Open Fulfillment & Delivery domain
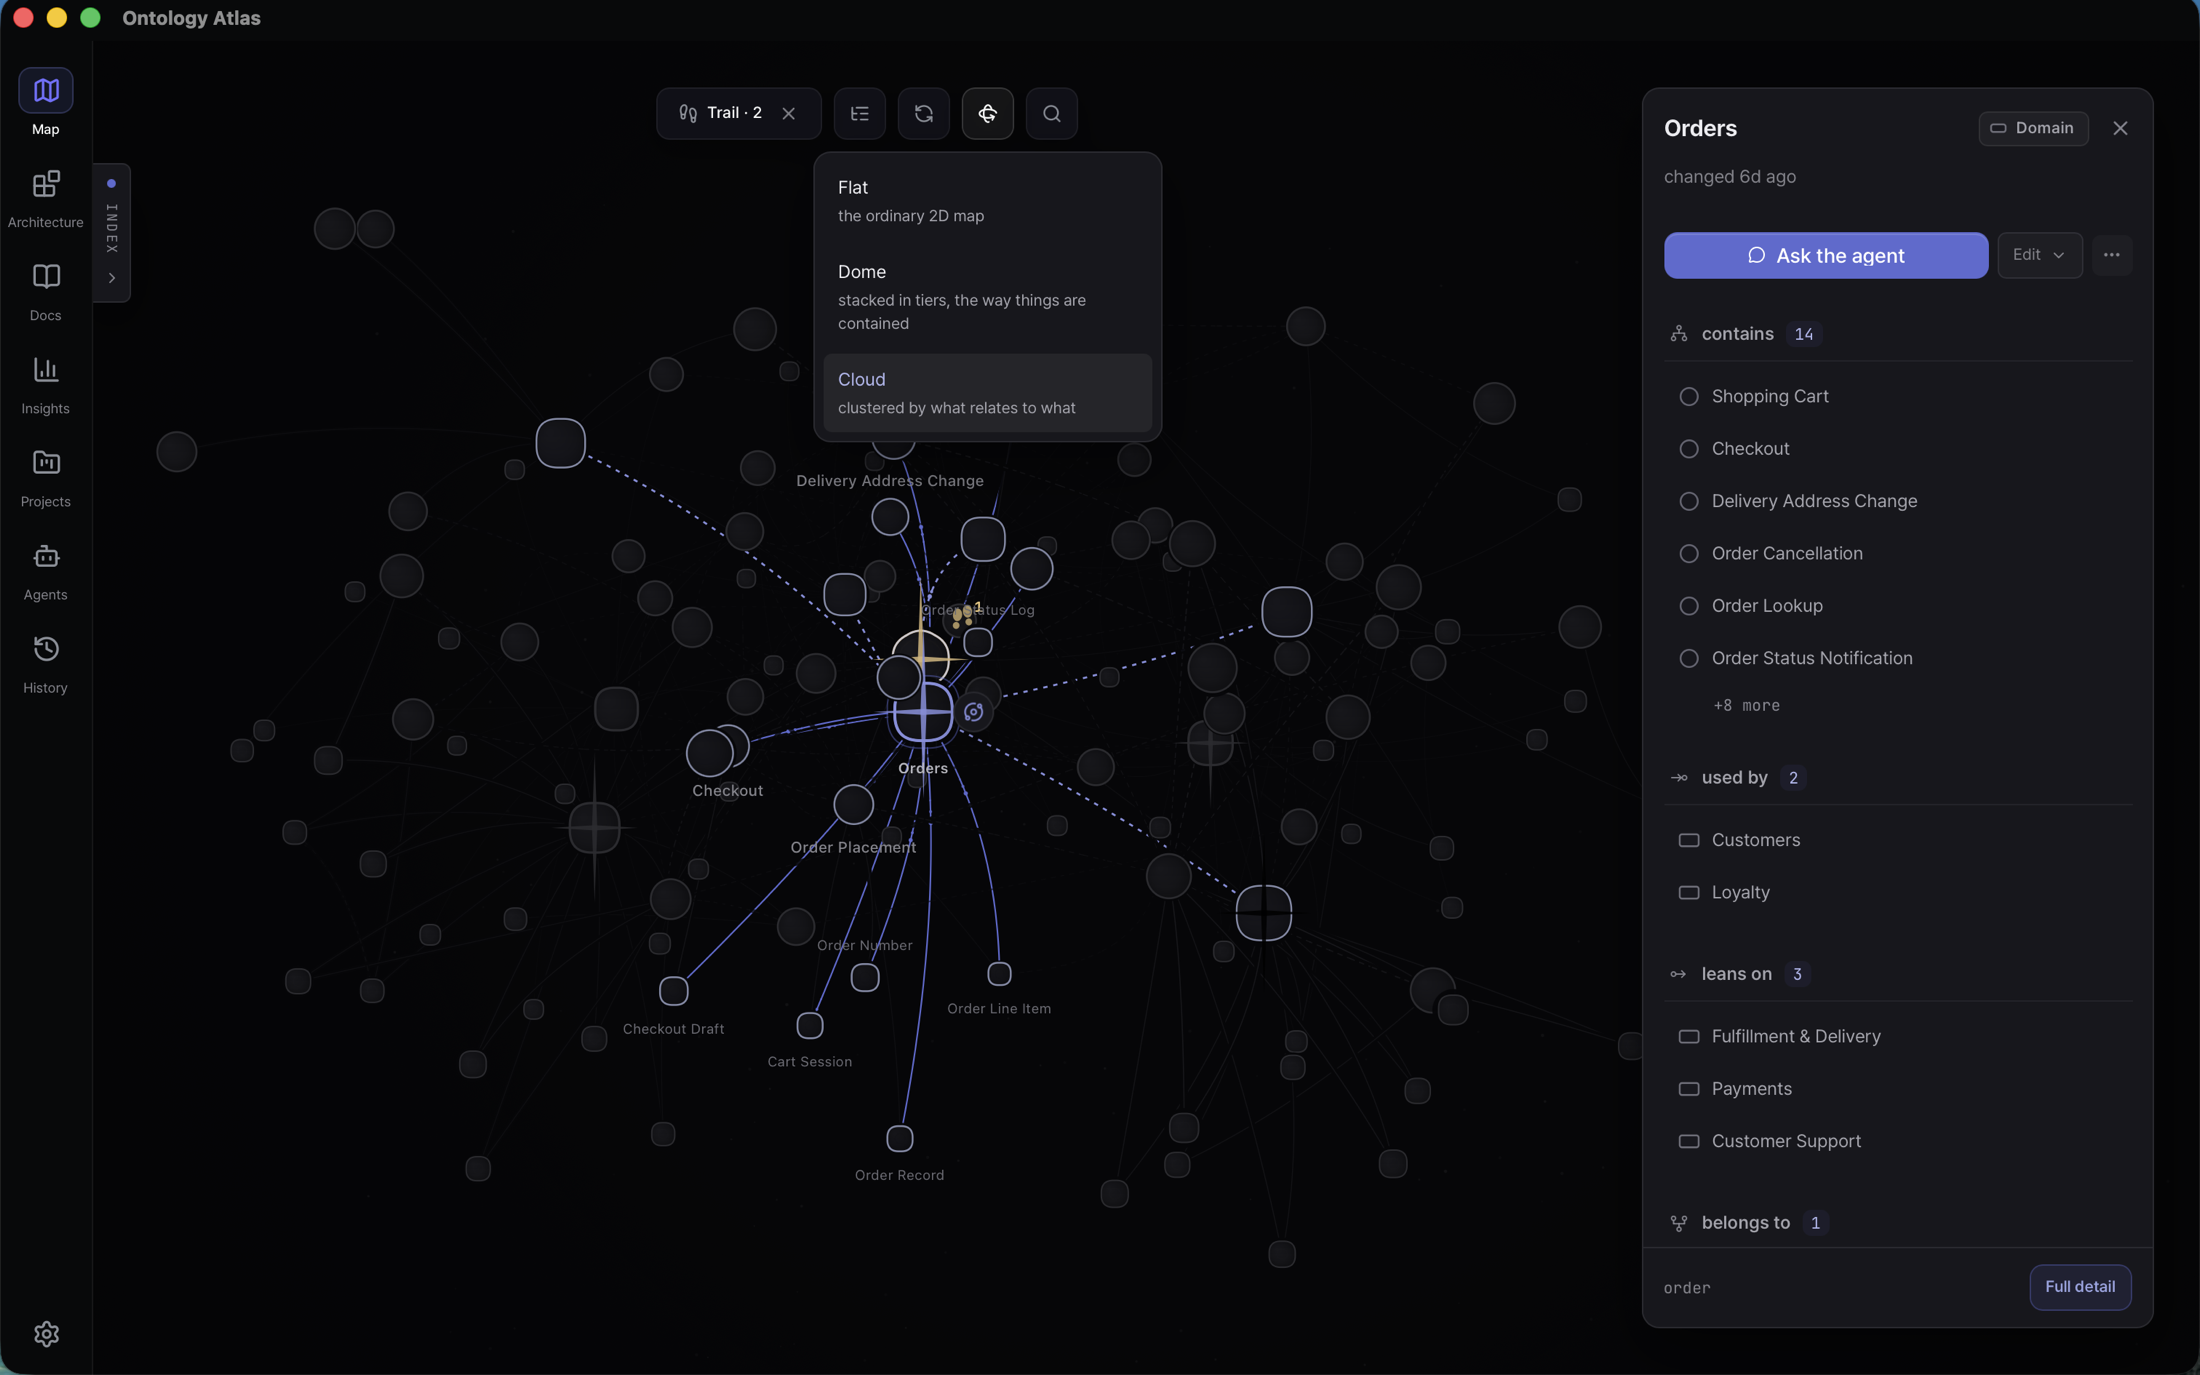2200x1375 pixels. [x=1898, y=1036]
